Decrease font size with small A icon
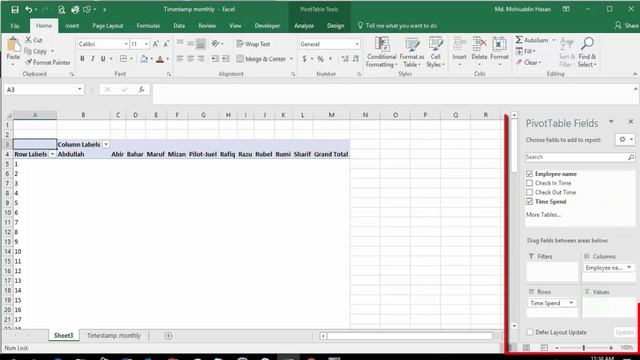 (166, 44)
